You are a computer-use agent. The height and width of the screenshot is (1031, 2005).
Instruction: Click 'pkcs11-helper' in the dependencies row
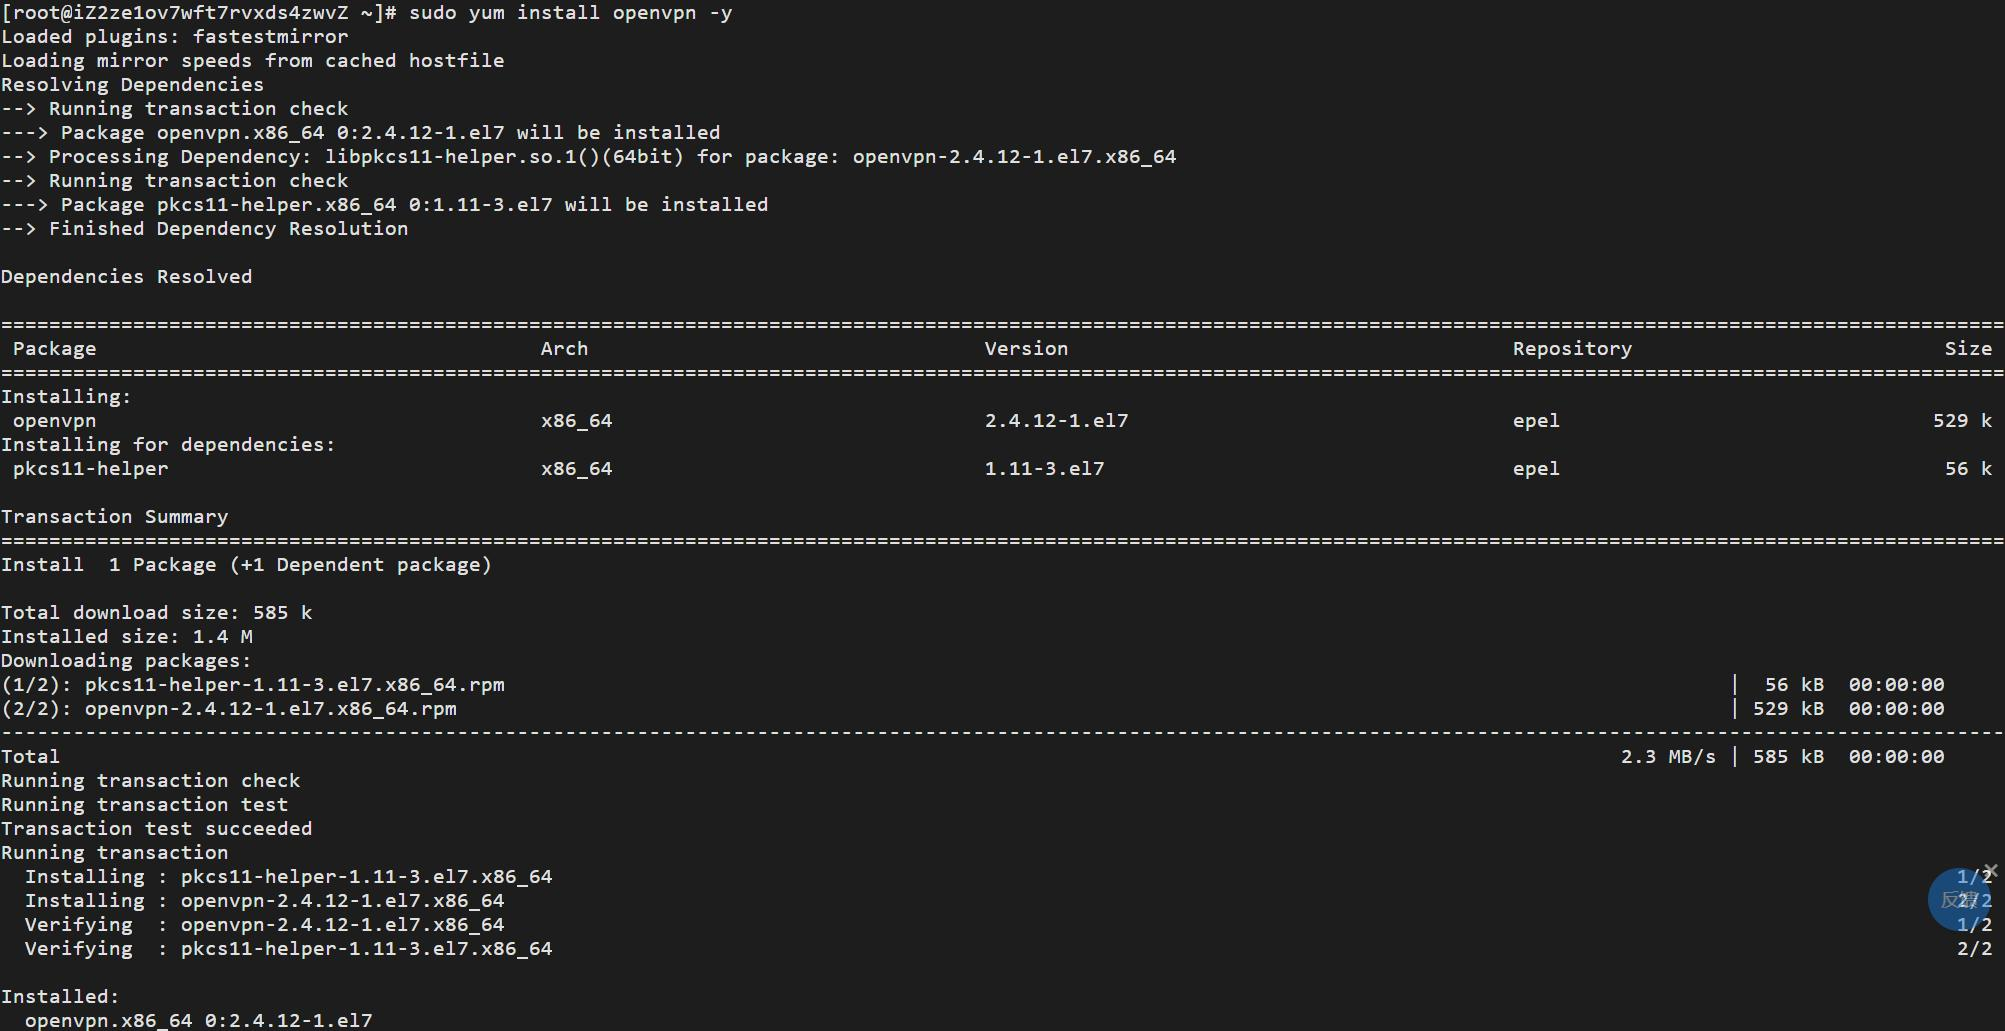point(90,469)
